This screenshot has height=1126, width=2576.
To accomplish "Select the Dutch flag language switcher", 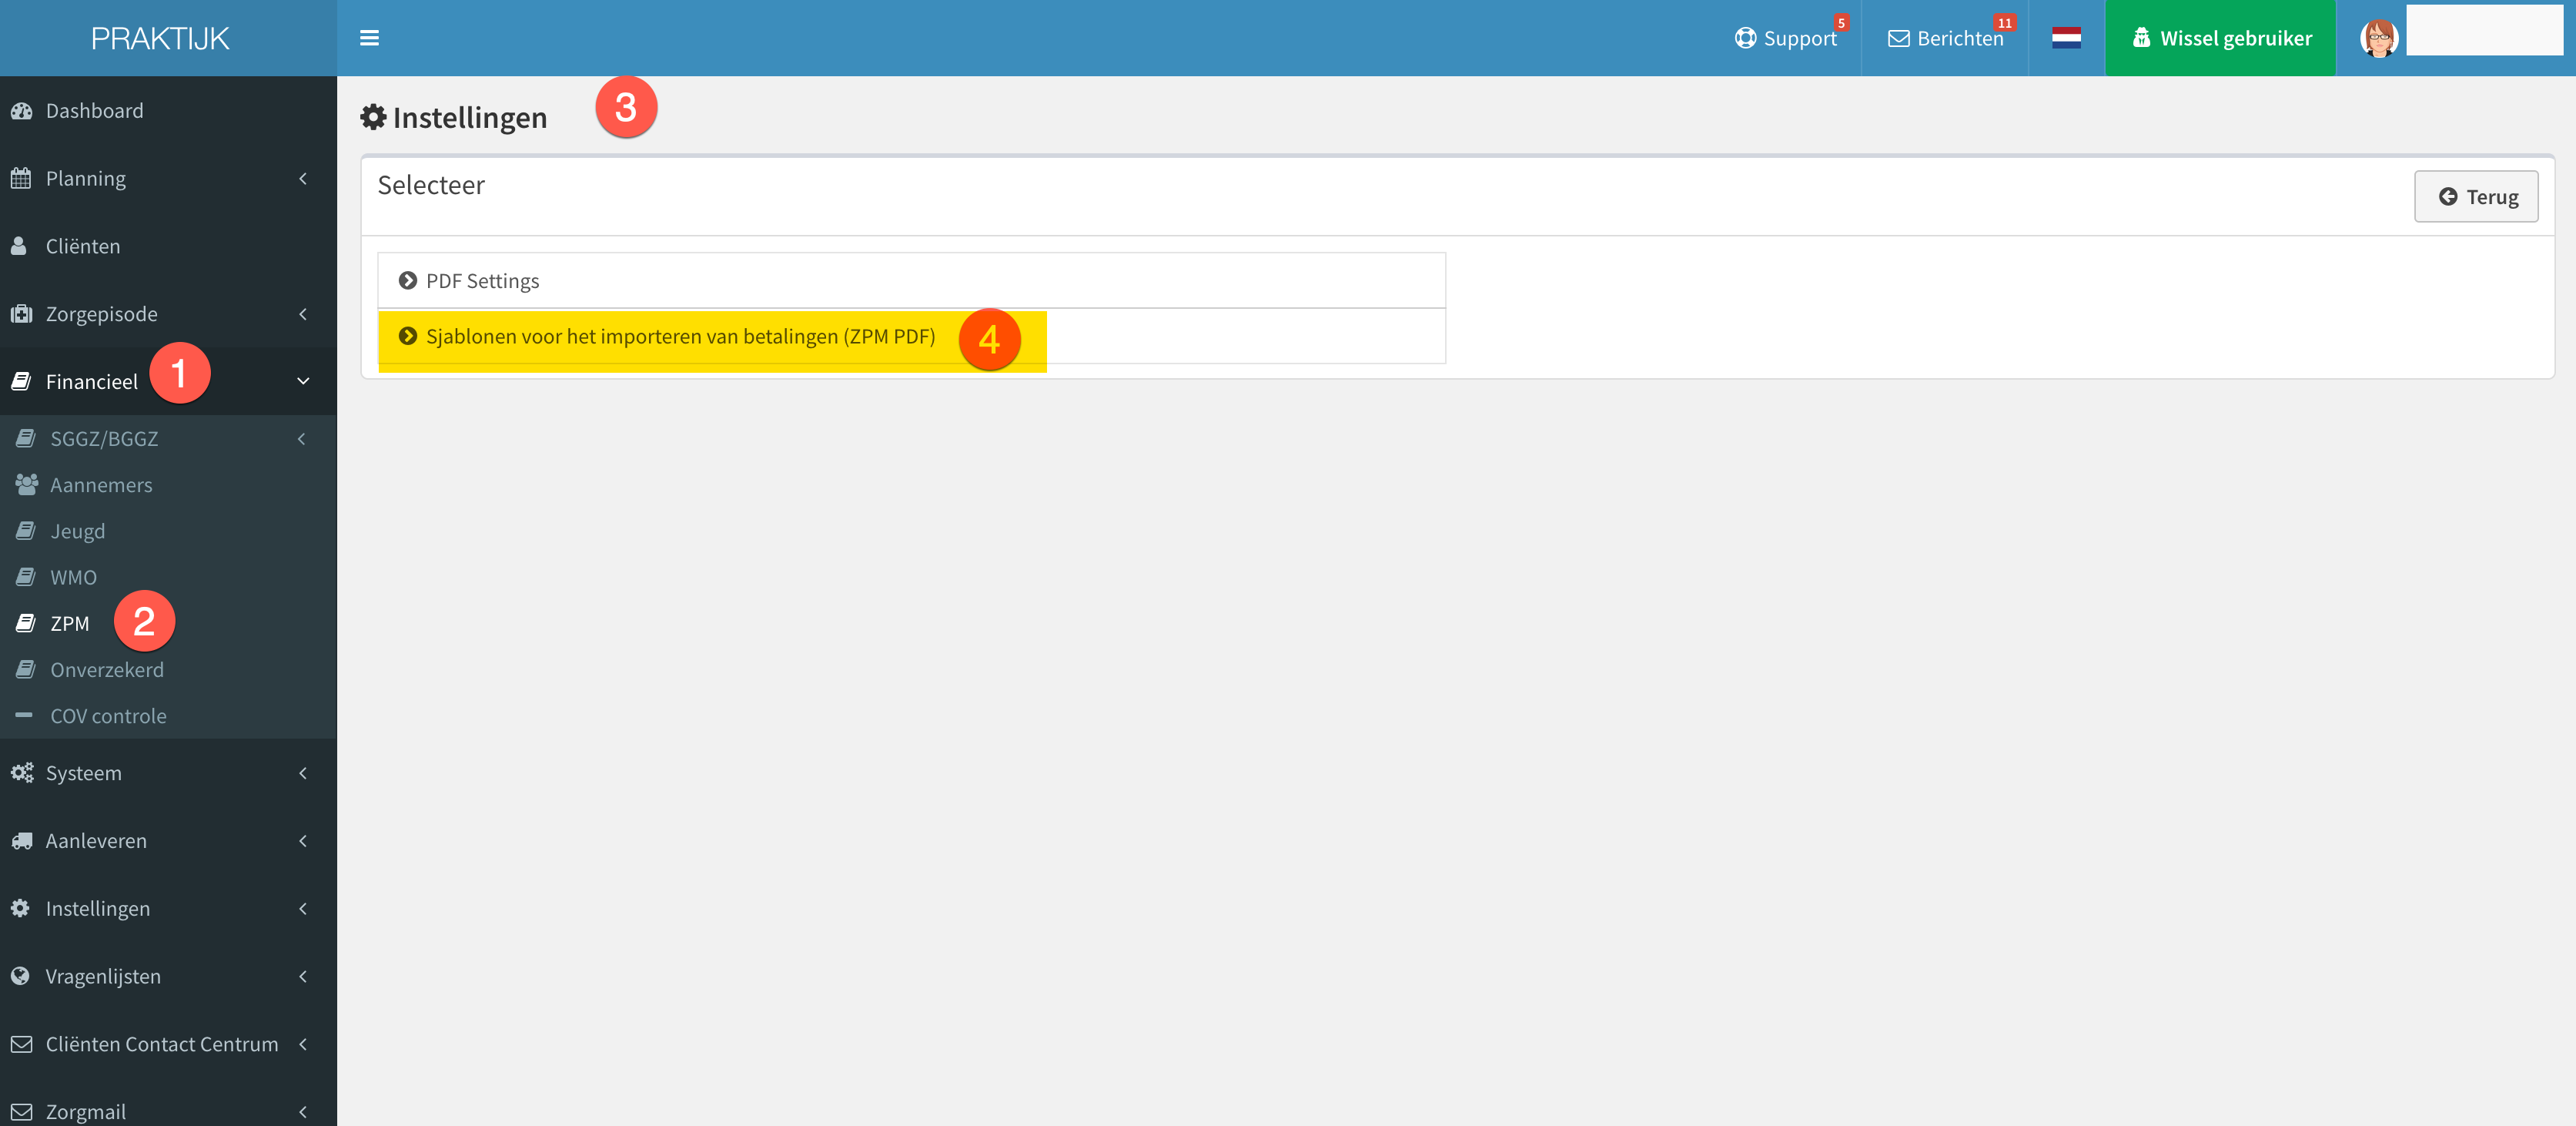I will pyautogui.click(x=2066, y=38).
